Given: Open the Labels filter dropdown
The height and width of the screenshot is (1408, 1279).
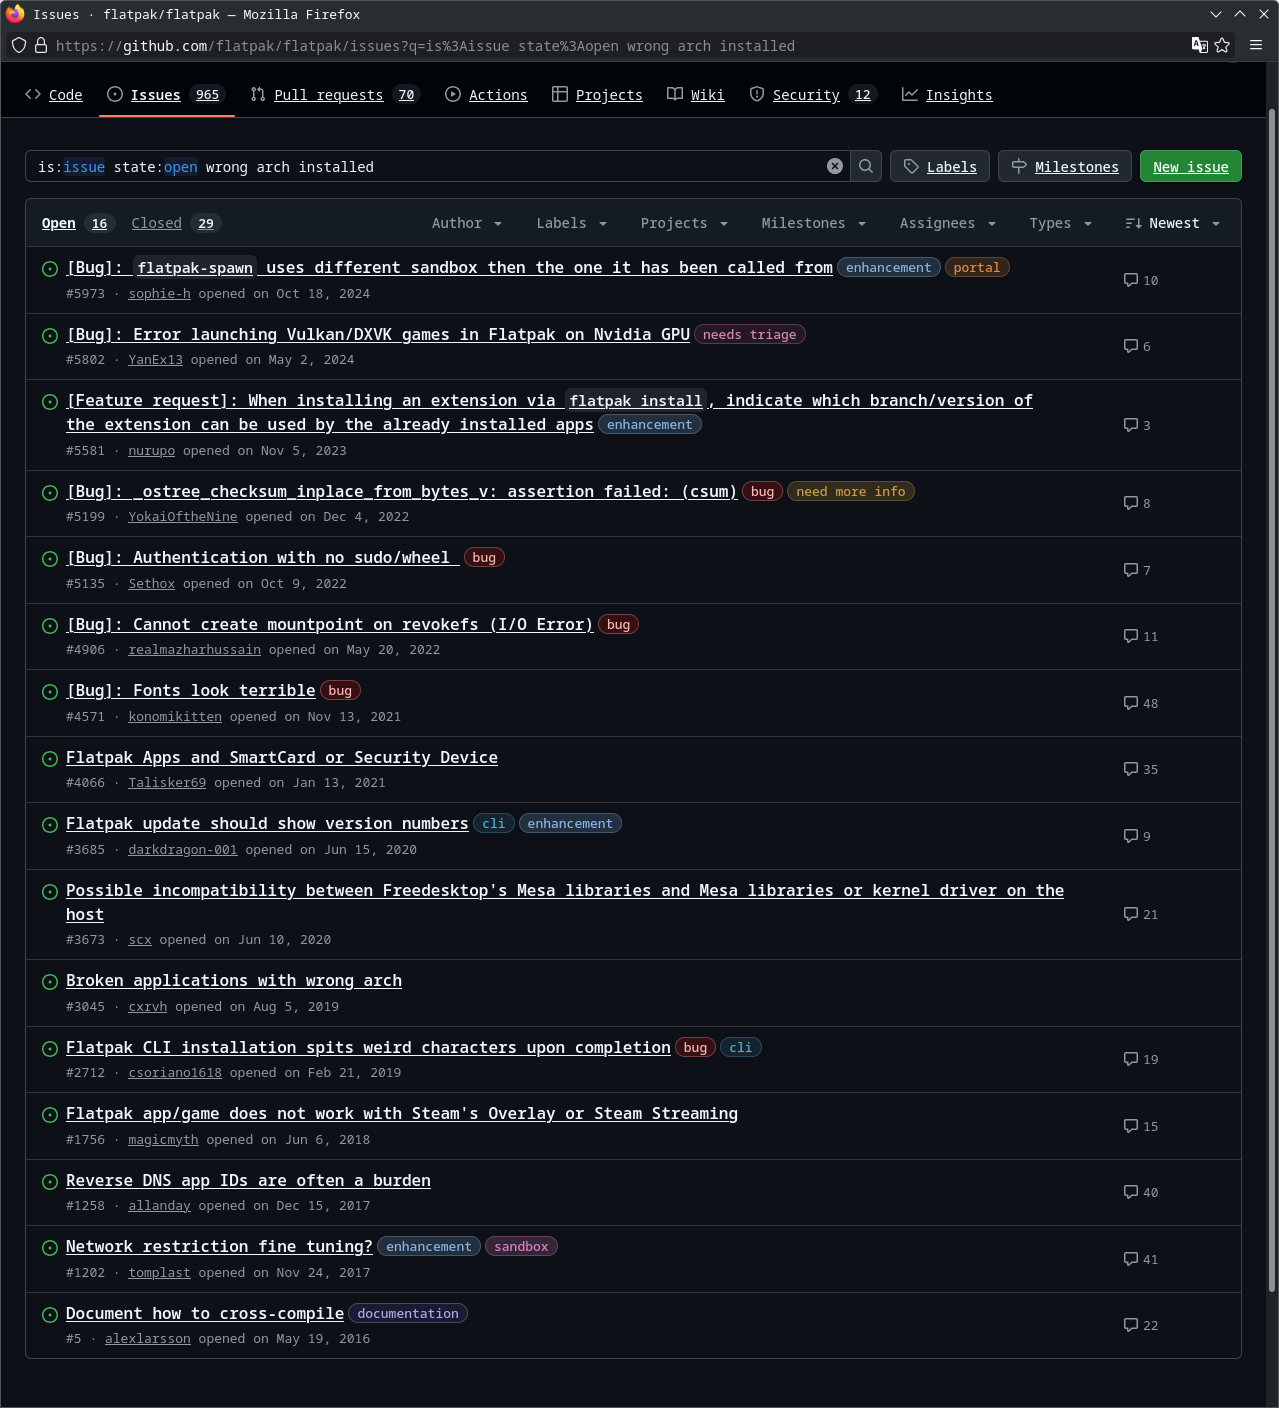Looking at the screenshot, I should pos(571,223).
